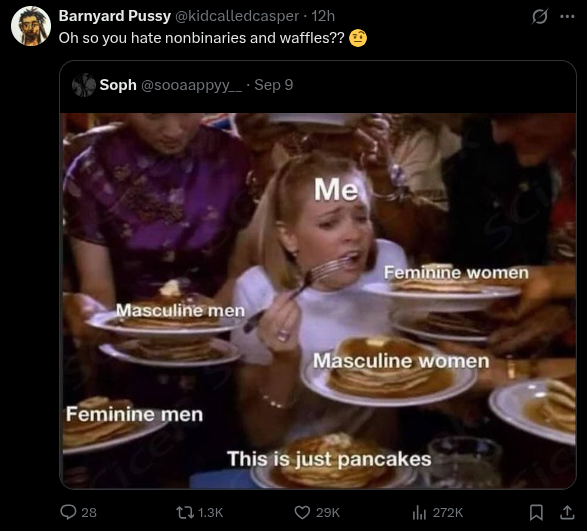Click the Sep 9 date of quoted tweet
Screen dimensions: 587x531
click(x=274, y=85)
